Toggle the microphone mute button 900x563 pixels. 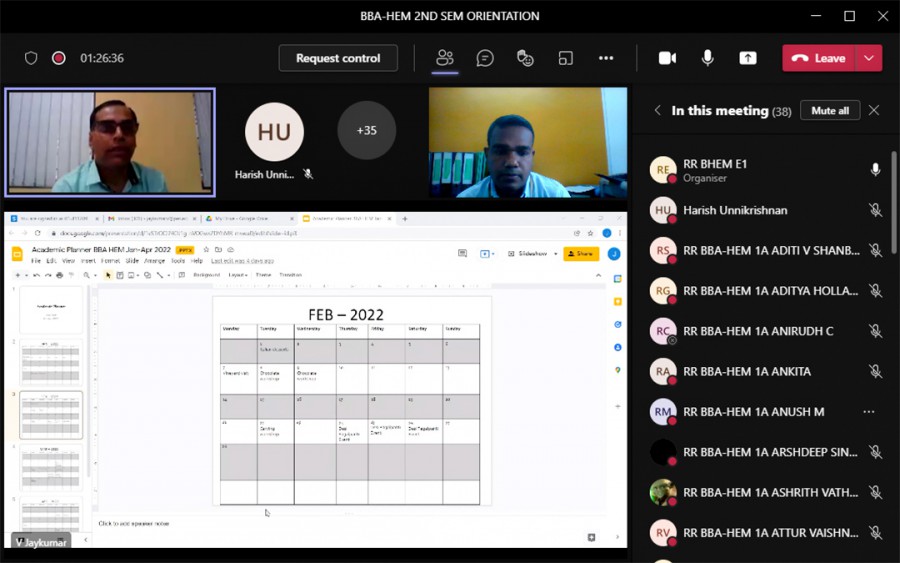click(708, 58)
